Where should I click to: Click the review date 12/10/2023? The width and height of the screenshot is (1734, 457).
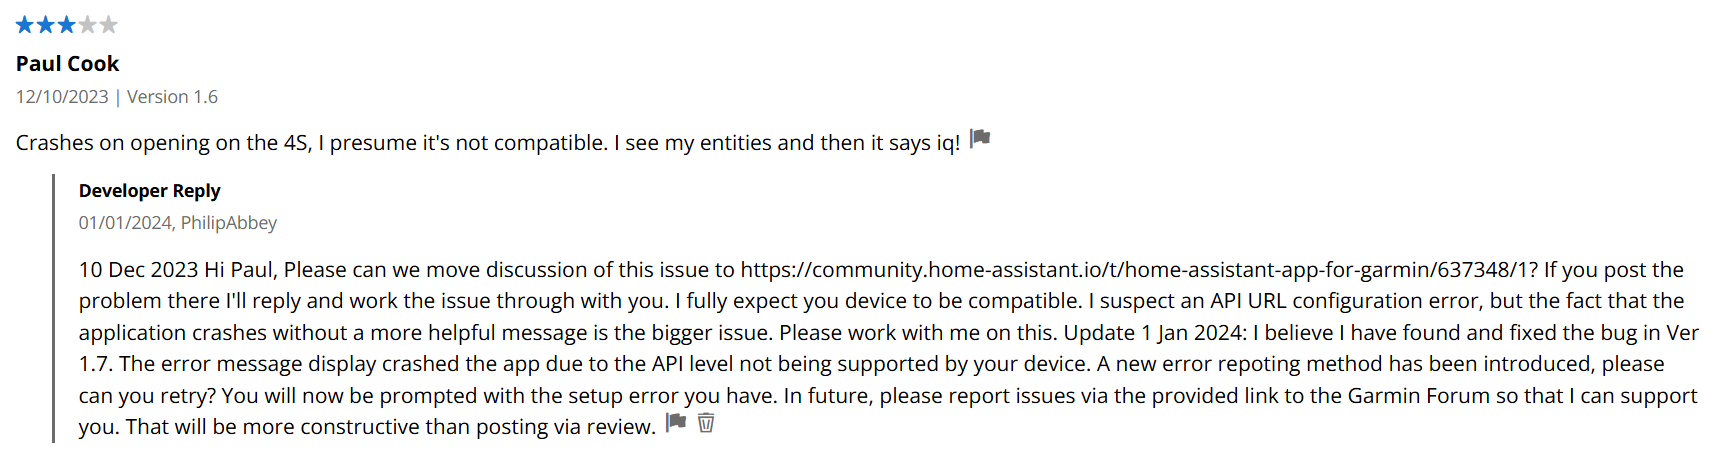(62, 97)
